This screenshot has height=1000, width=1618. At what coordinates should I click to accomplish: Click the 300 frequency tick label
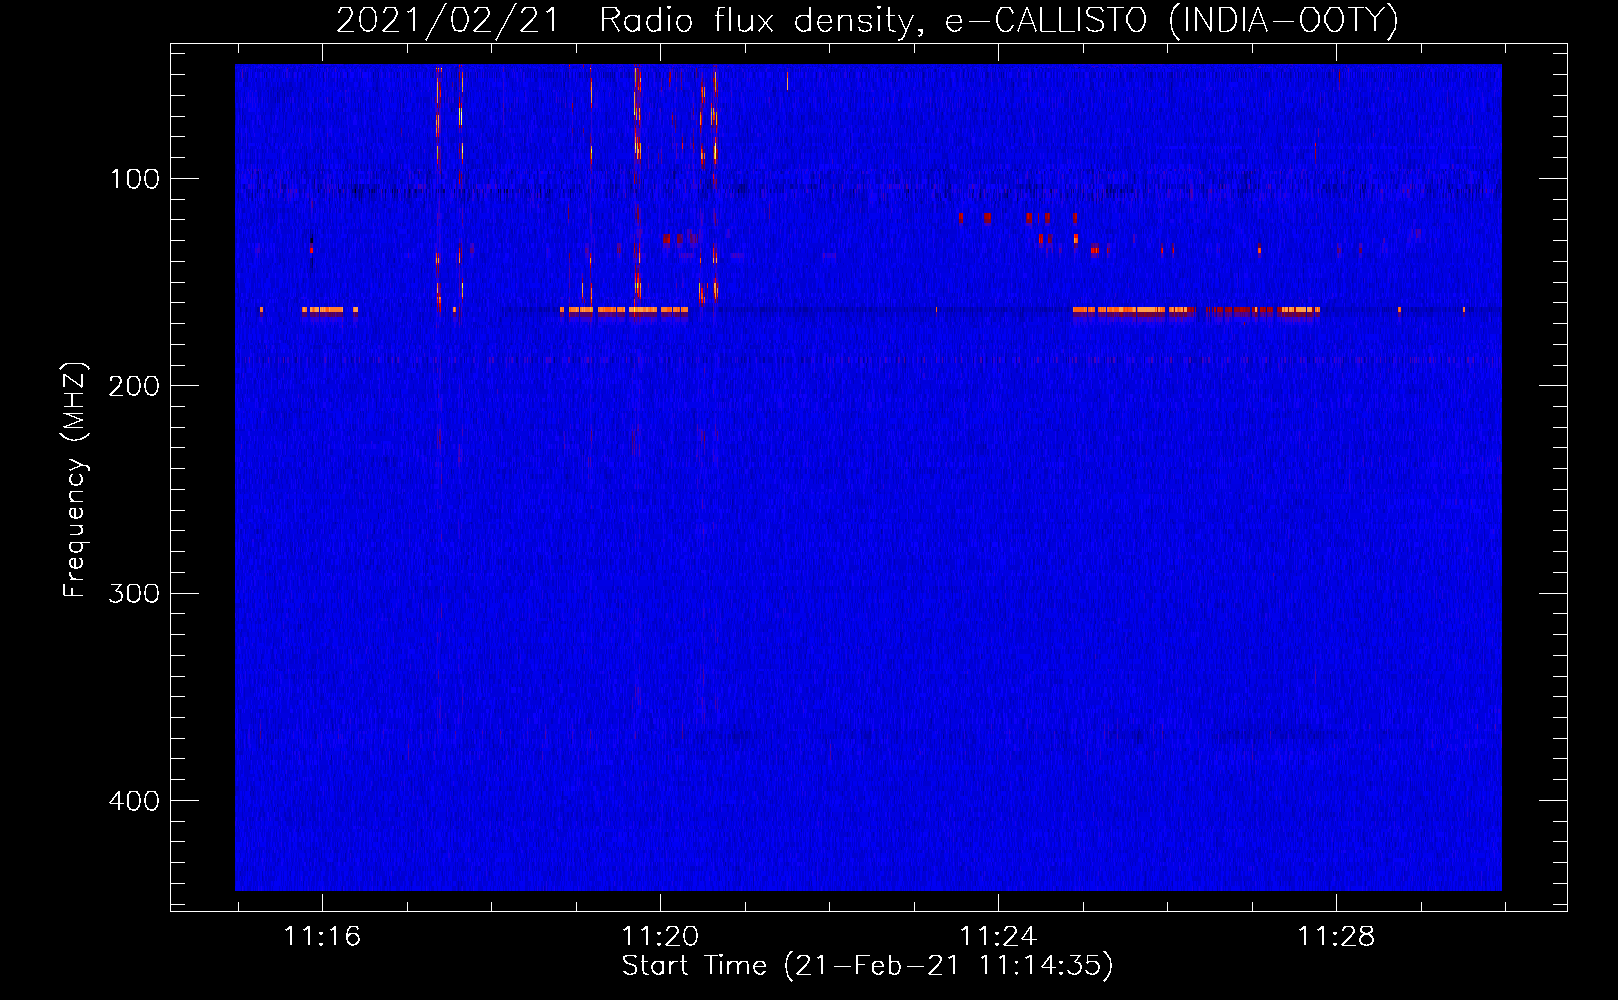[x=134, y=594]
